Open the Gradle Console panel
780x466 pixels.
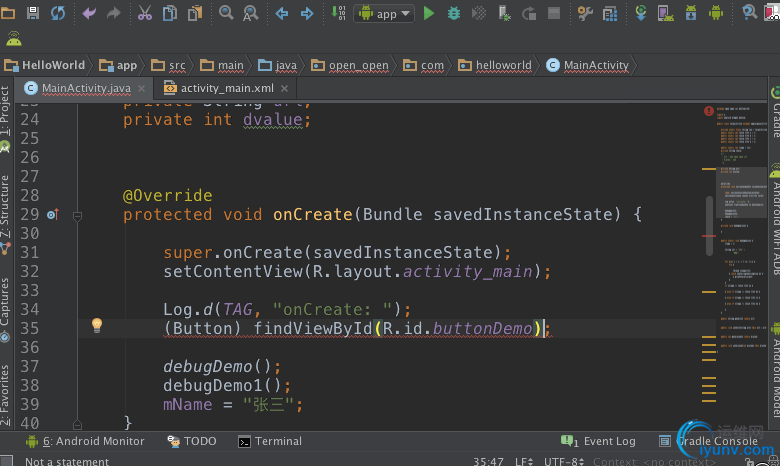tap(708, 441)
